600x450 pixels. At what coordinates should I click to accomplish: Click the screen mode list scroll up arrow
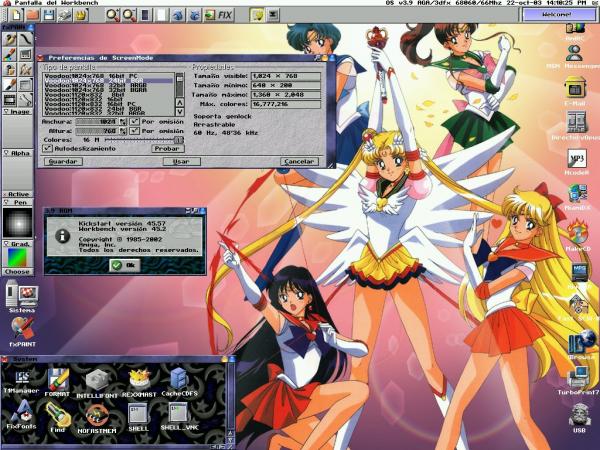coord(179,103)
